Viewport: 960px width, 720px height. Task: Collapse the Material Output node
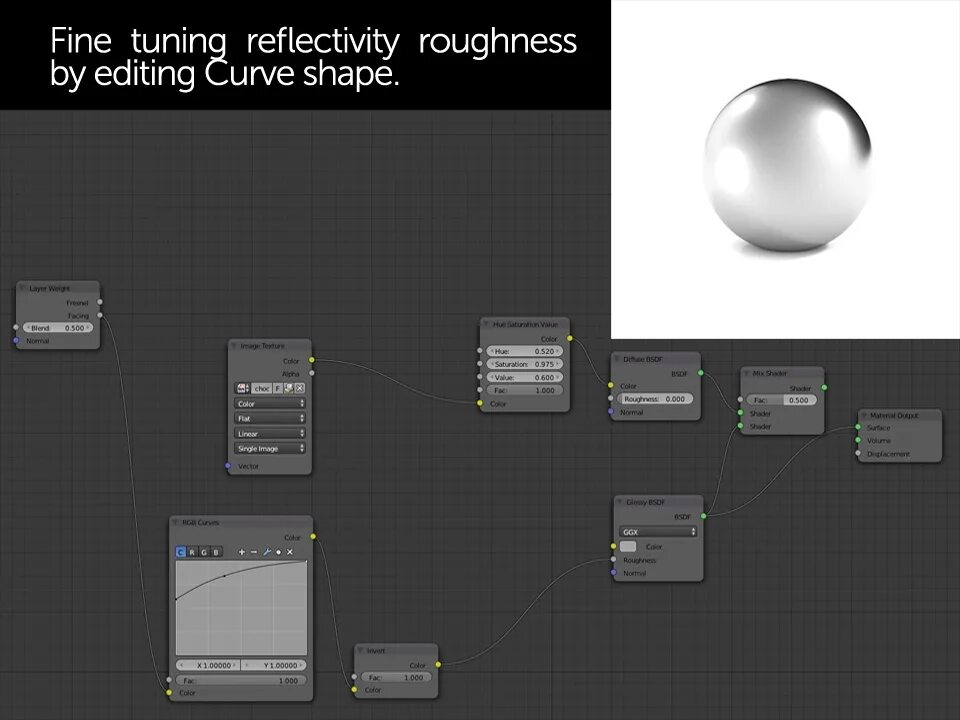coord(863,415)
